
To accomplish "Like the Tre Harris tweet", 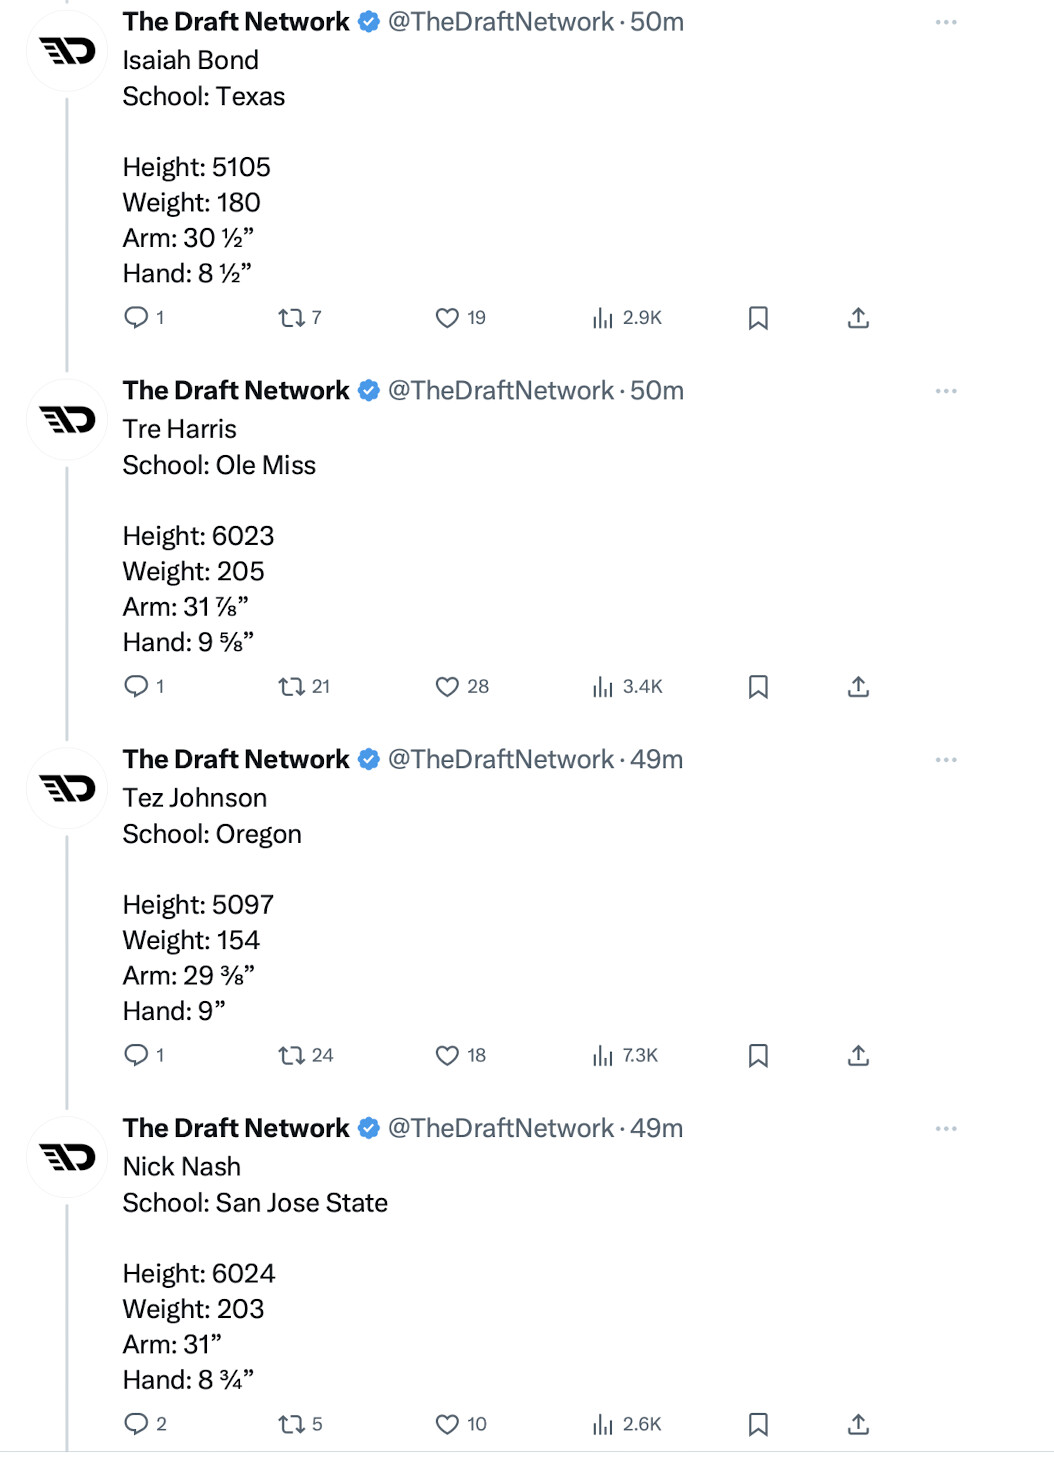I will [447, 687].
